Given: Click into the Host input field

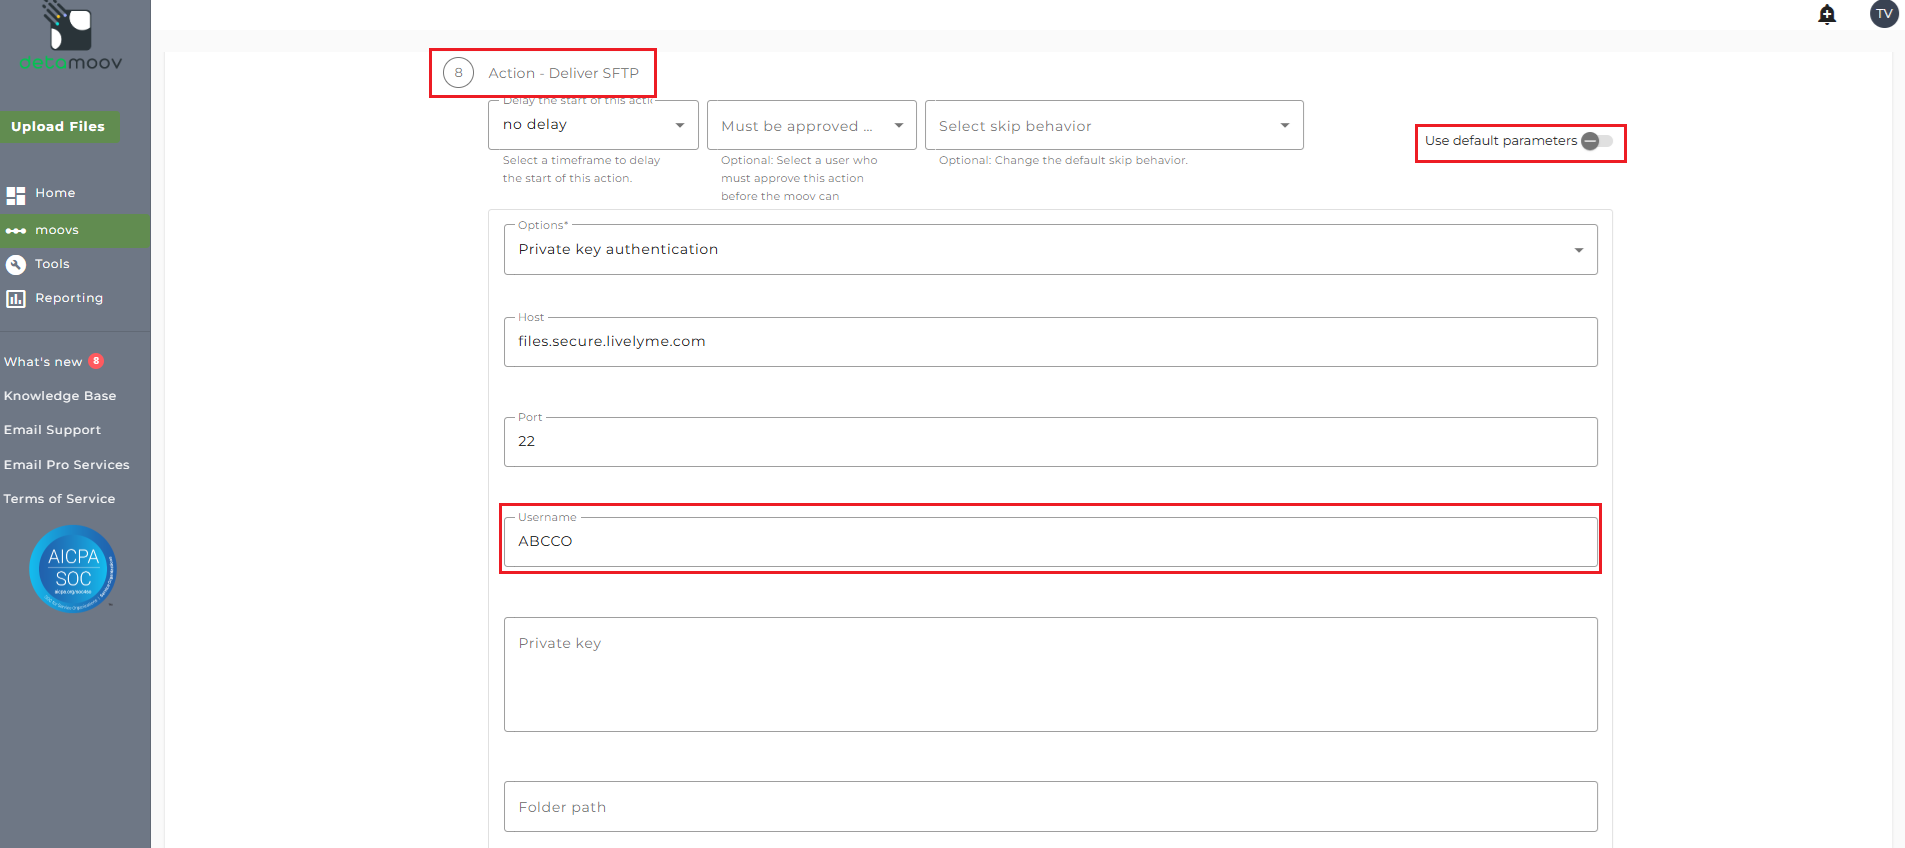Looking at the screenshot, I should 1050,342.
